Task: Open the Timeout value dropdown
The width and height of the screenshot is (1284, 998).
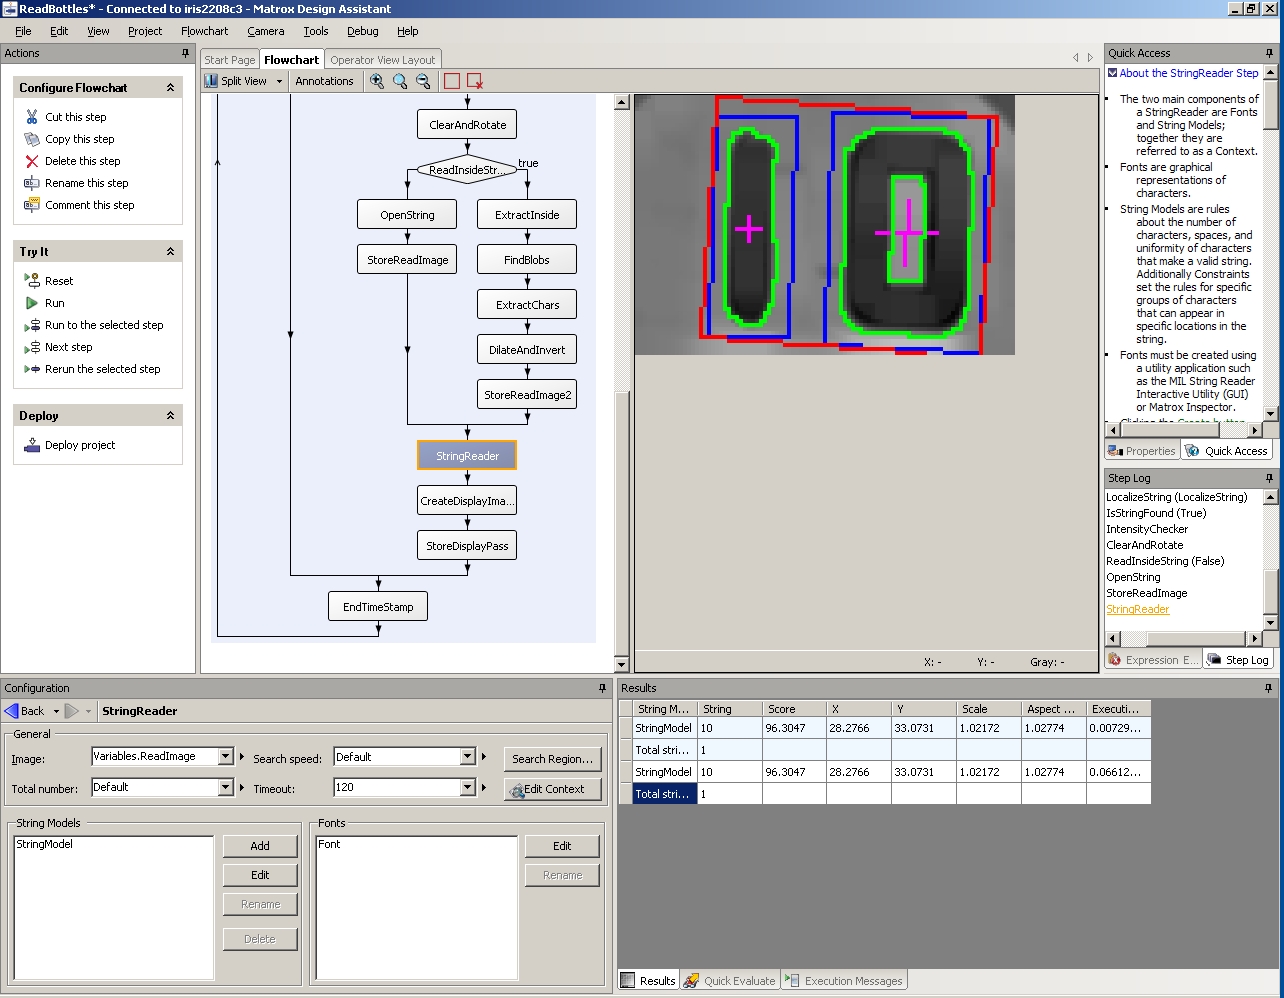Action: click(x=467, y=788)
